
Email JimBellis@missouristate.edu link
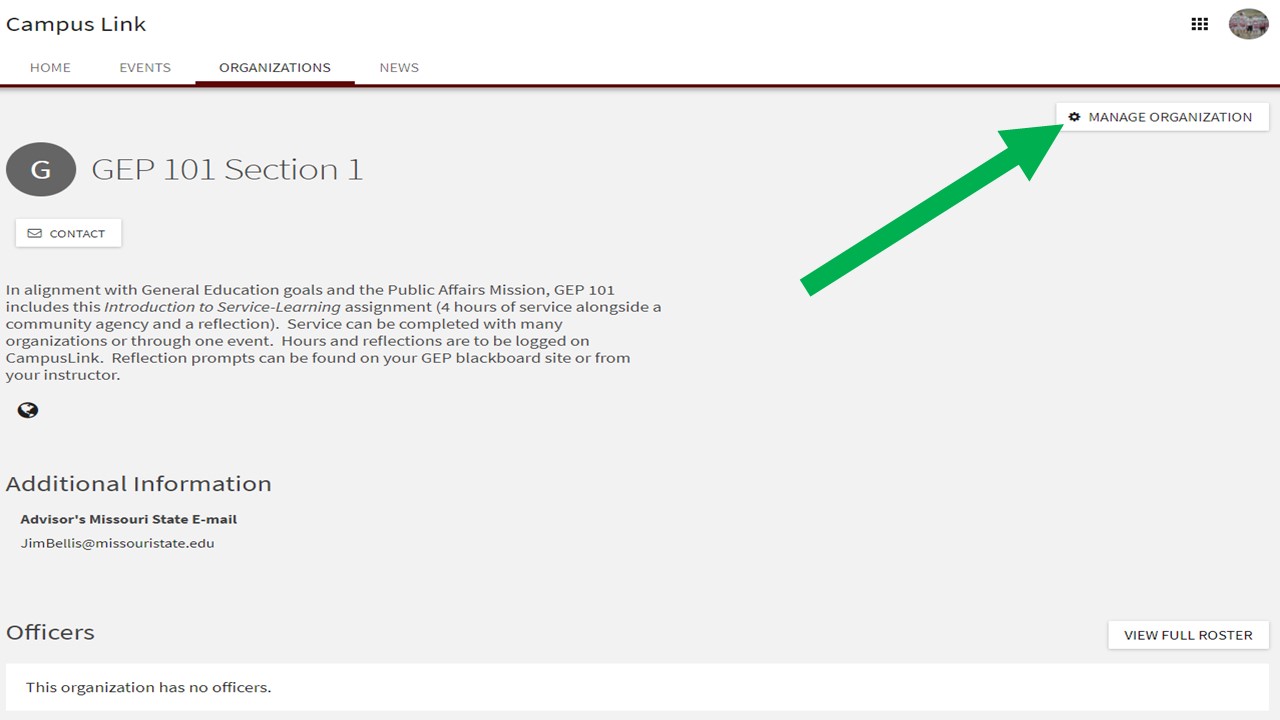point(117,543)
